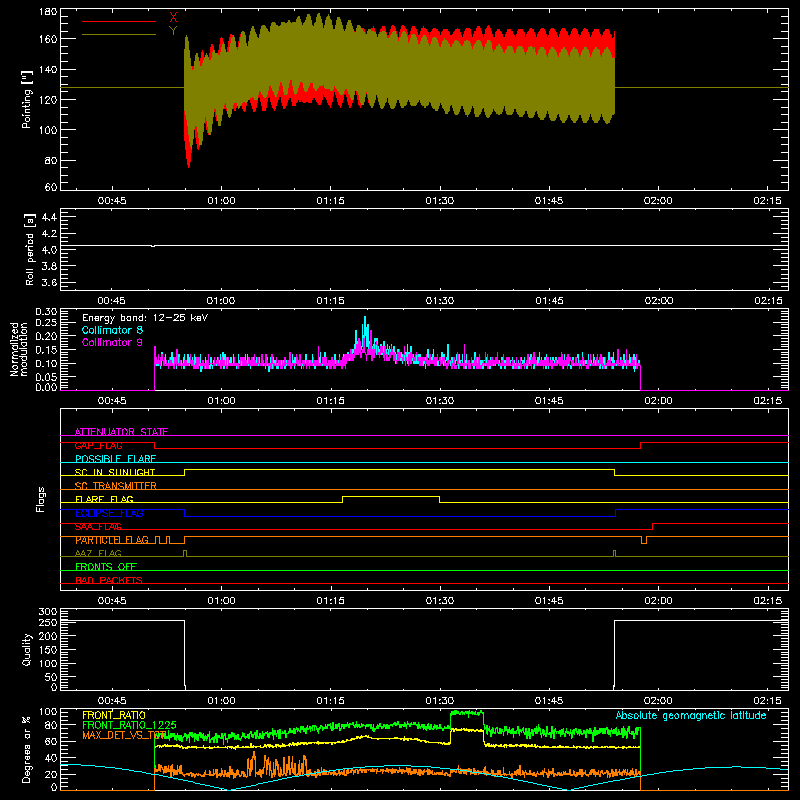800x800 pixels.
Task: Click the red X legend label
Action: [173, 18]
